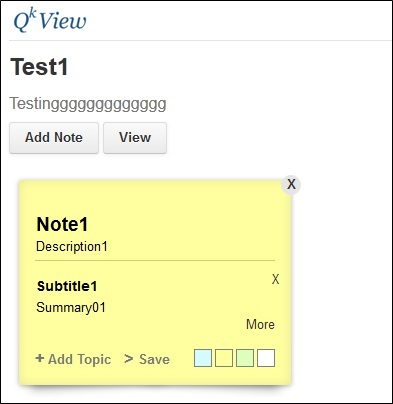Click the Add Note button
The width and height of the screenshot is (393, 404).
(x=54, y=138)
